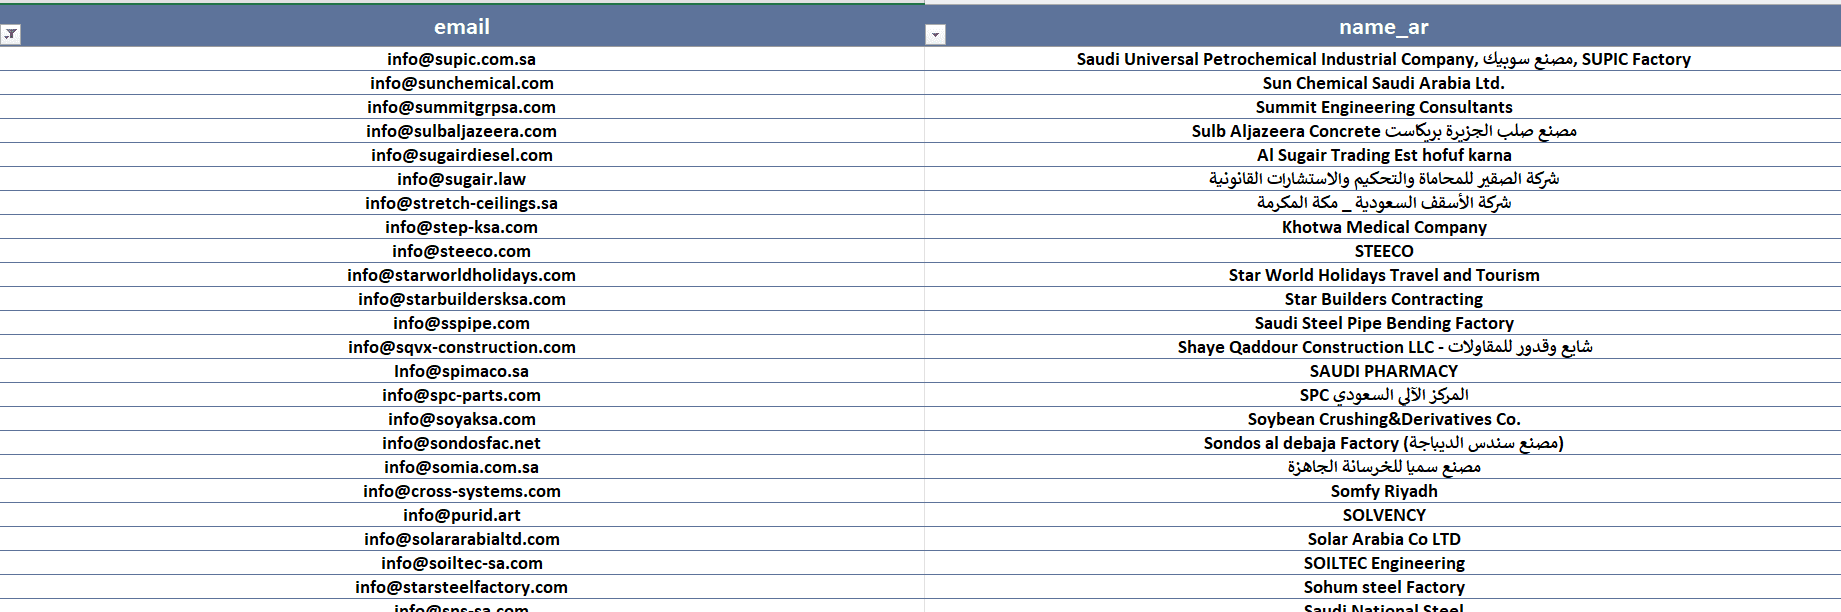Screen dimensions: 1841x612
Task: Open the email column filter dropdown
Action: coord(935,35)
